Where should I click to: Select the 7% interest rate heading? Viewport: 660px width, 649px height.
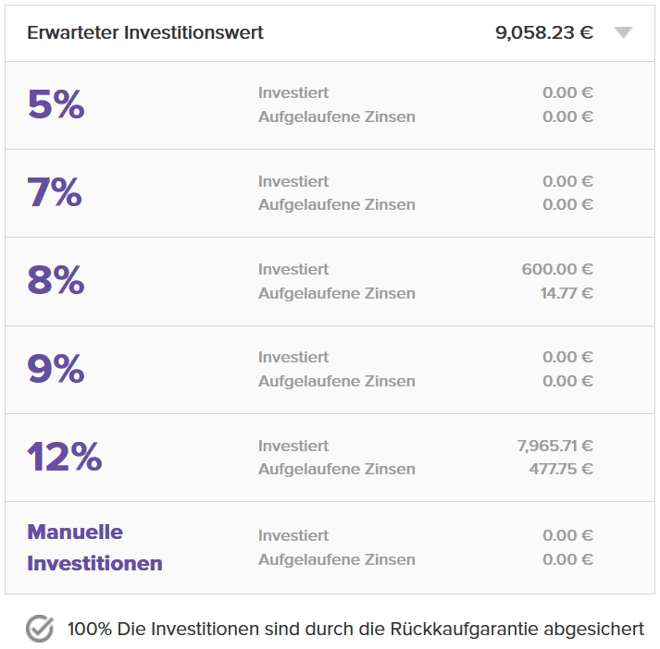pyautogui.click(x=55, y=193)
